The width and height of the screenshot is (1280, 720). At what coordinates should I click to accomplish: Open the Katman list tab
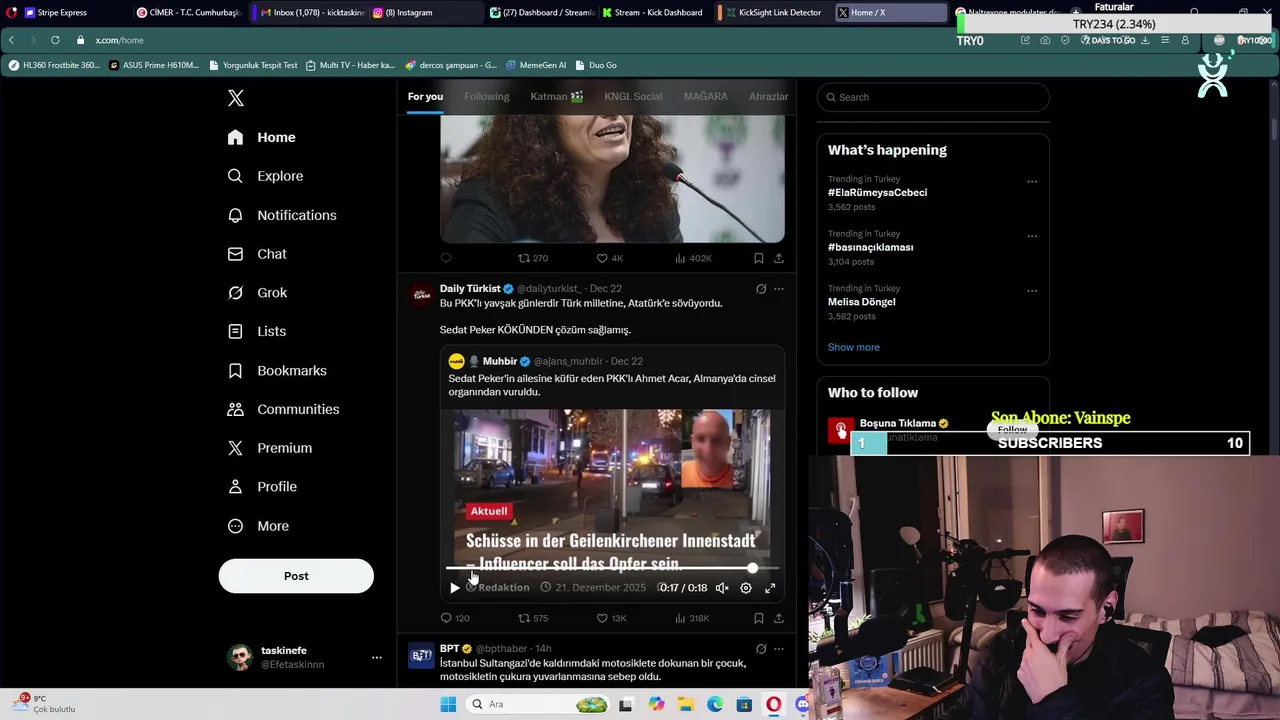point(557,96)
